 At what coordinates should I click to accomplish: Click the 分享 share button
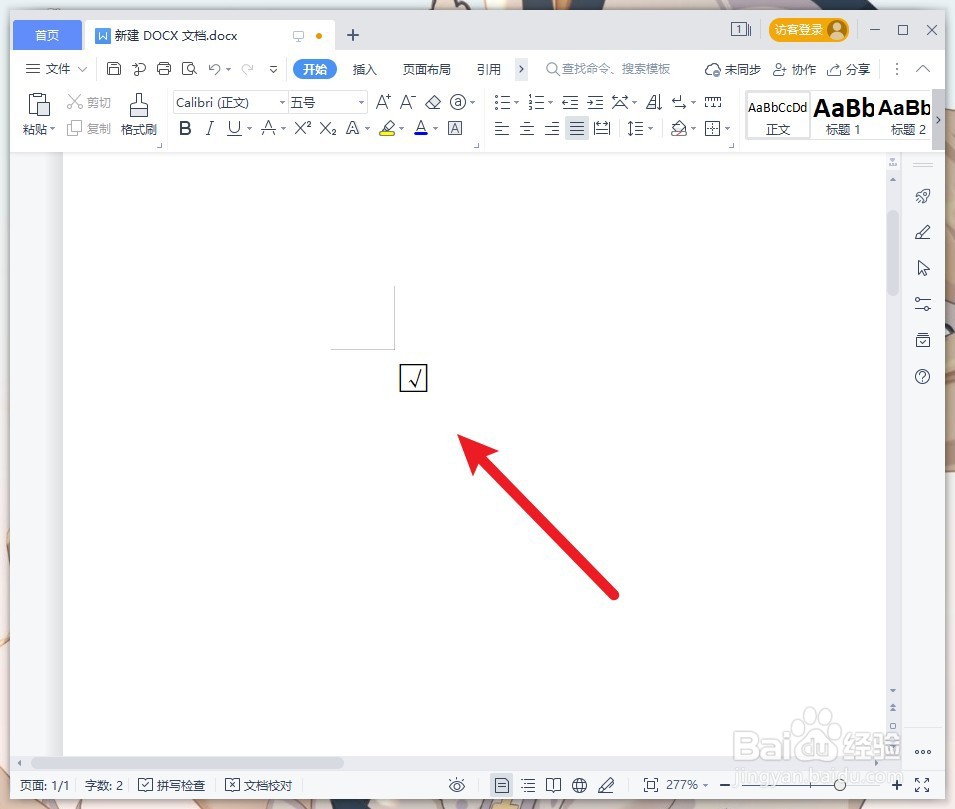point(848,69)
